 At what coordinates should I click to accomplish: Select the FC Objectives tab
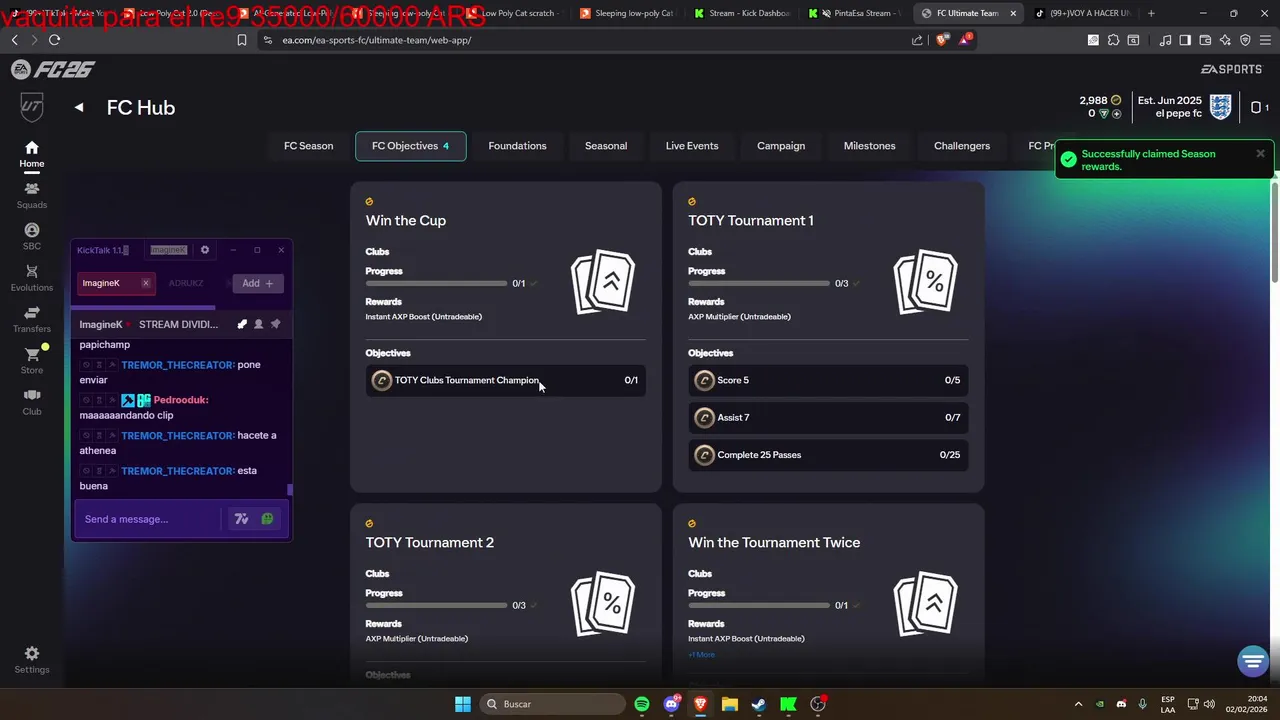pos(411,146)
